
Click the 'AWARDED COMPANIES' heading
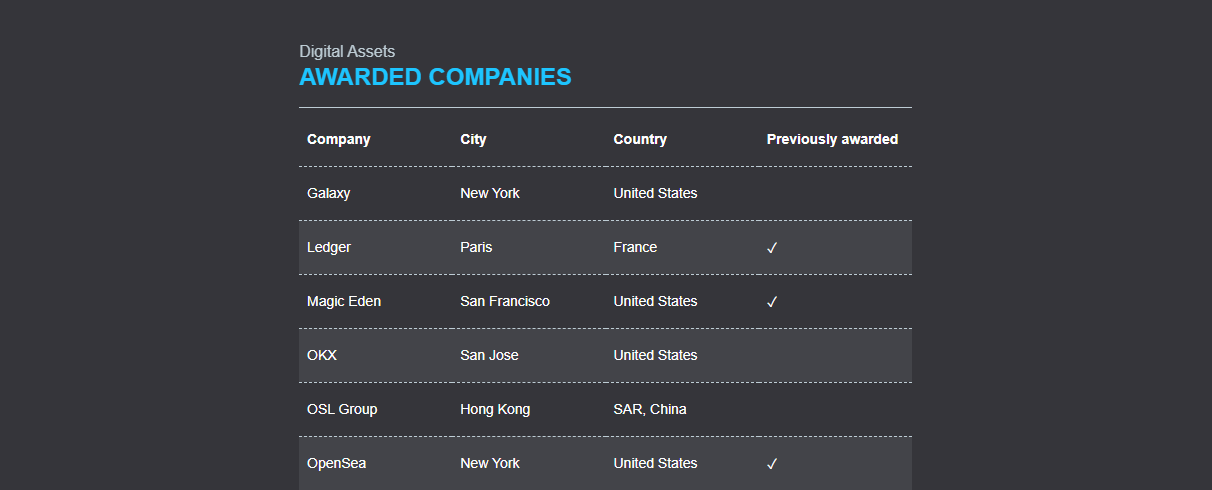pyautogui.click(x=435, y=77)
